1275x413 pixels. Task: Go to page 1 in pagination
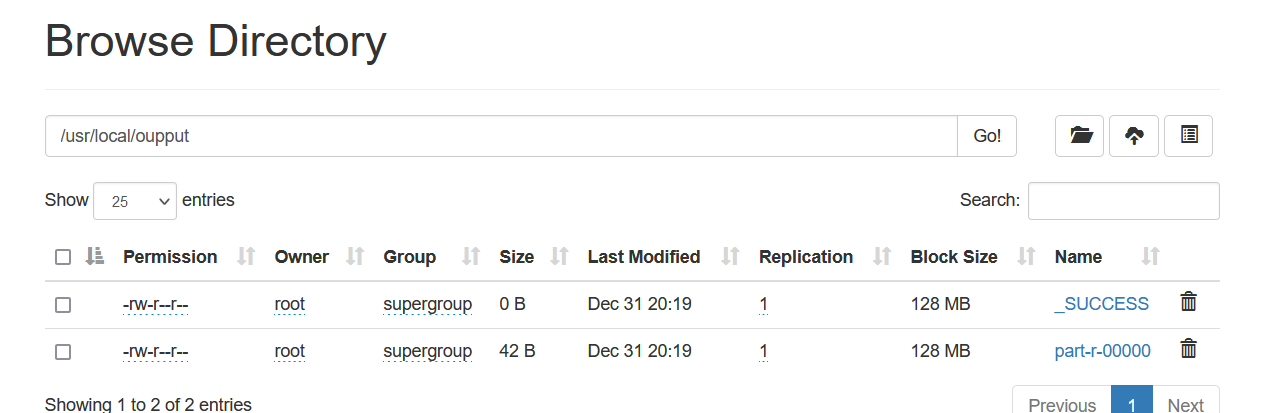click(x=1132, y=402)
